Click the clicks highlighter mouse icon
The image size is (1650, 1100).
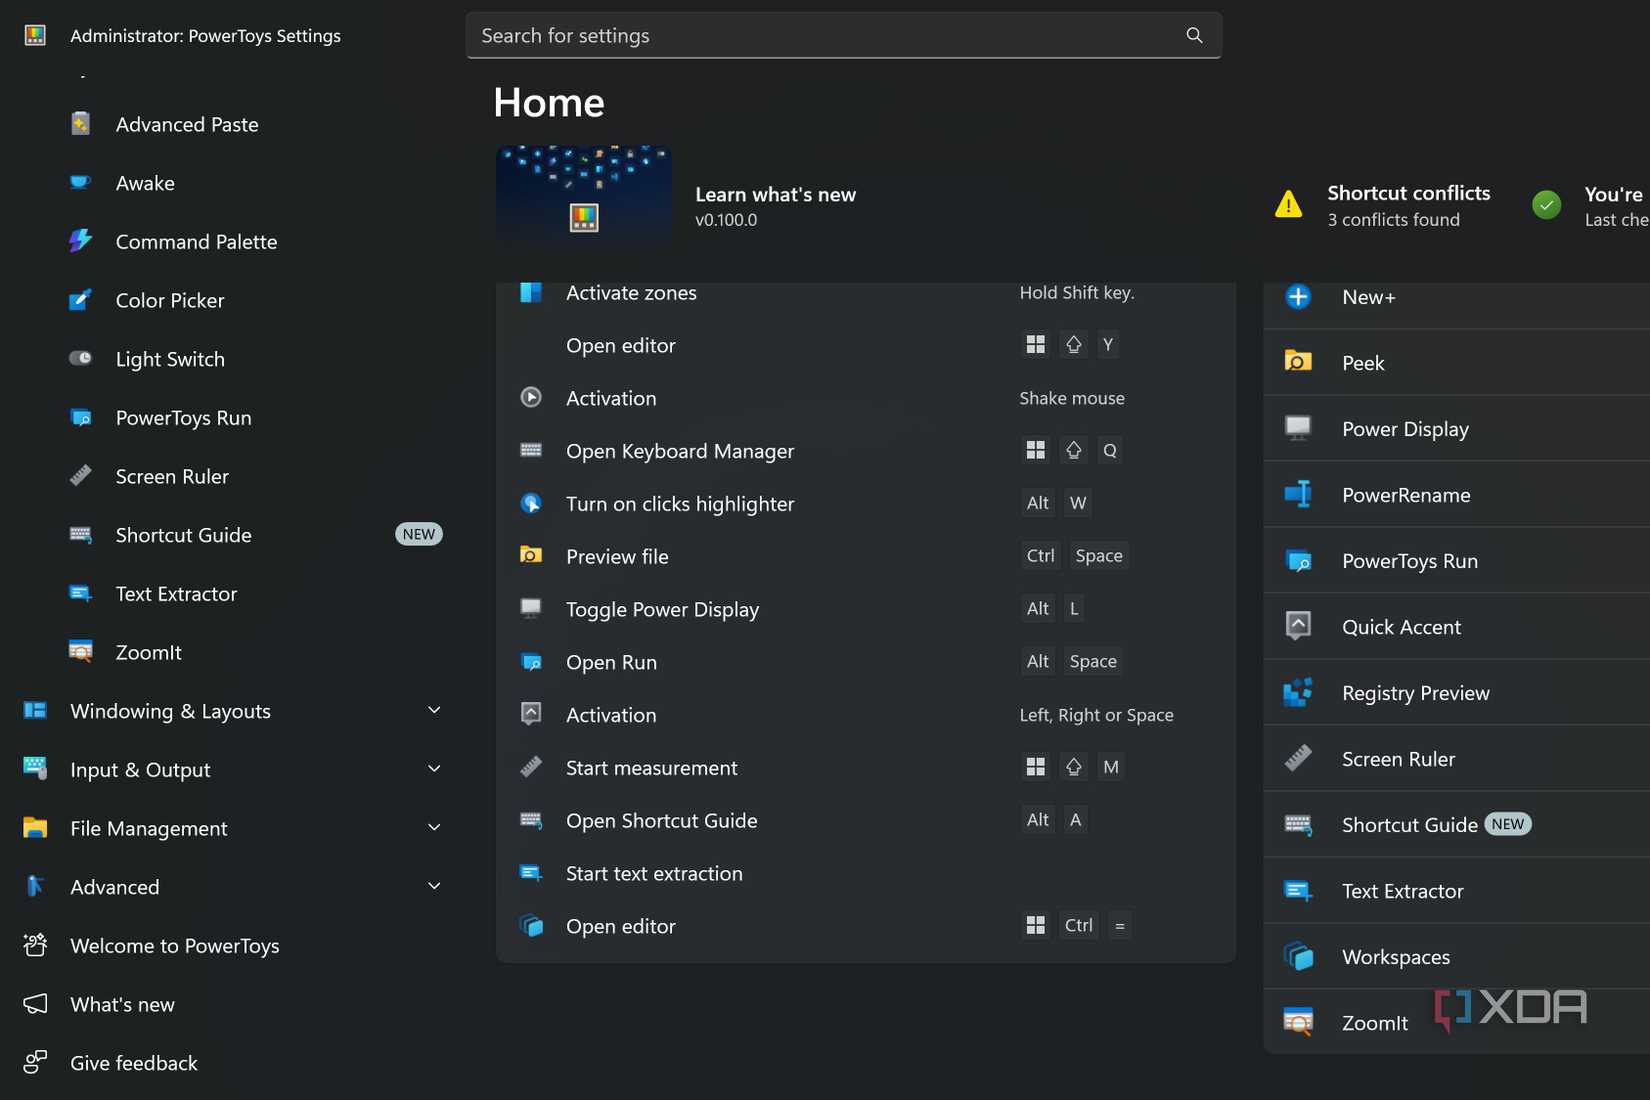pyautogui.click(x=531, y=503)
